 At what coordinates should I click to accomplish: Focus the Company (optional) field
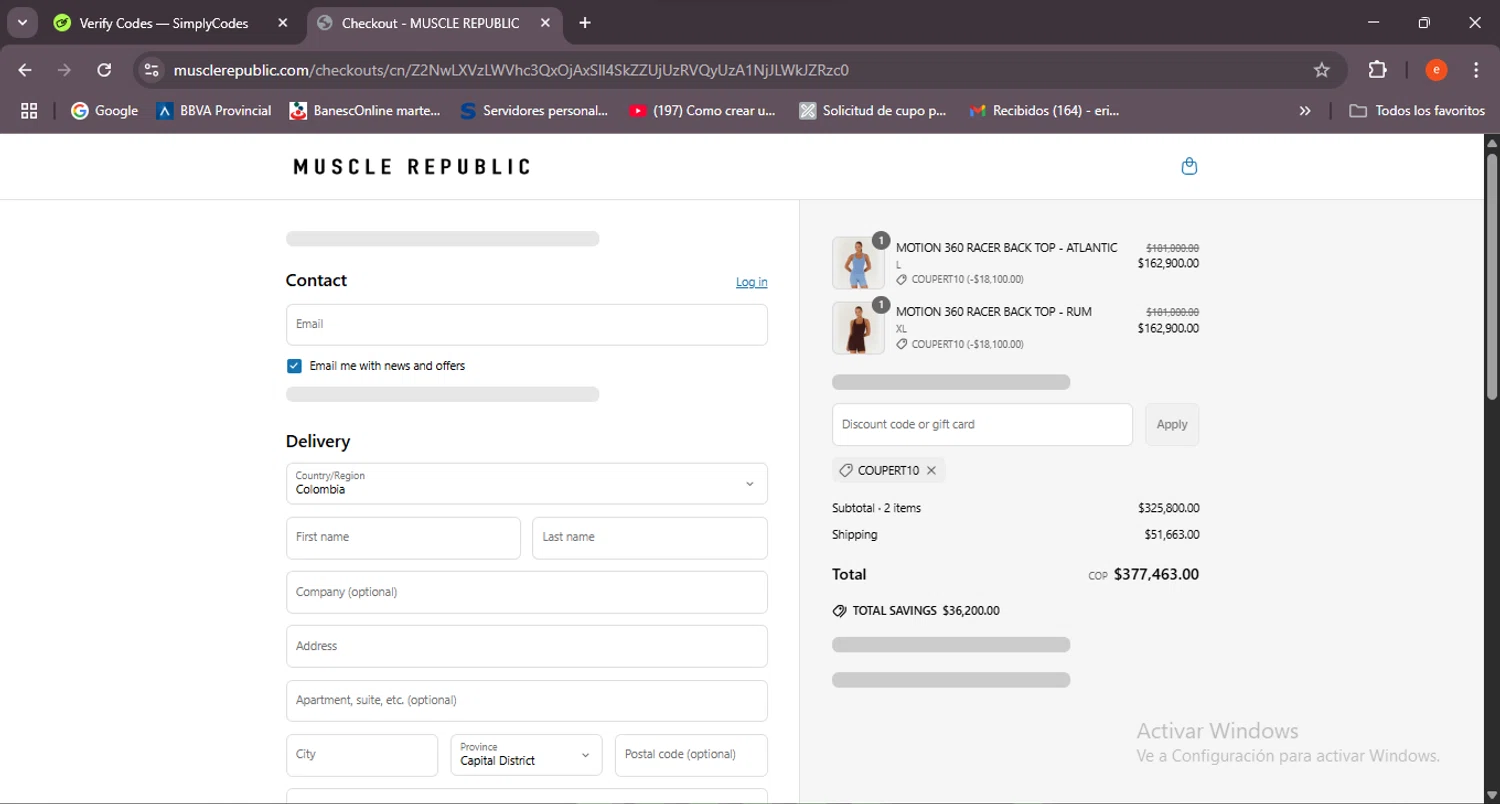pos(527,592)
